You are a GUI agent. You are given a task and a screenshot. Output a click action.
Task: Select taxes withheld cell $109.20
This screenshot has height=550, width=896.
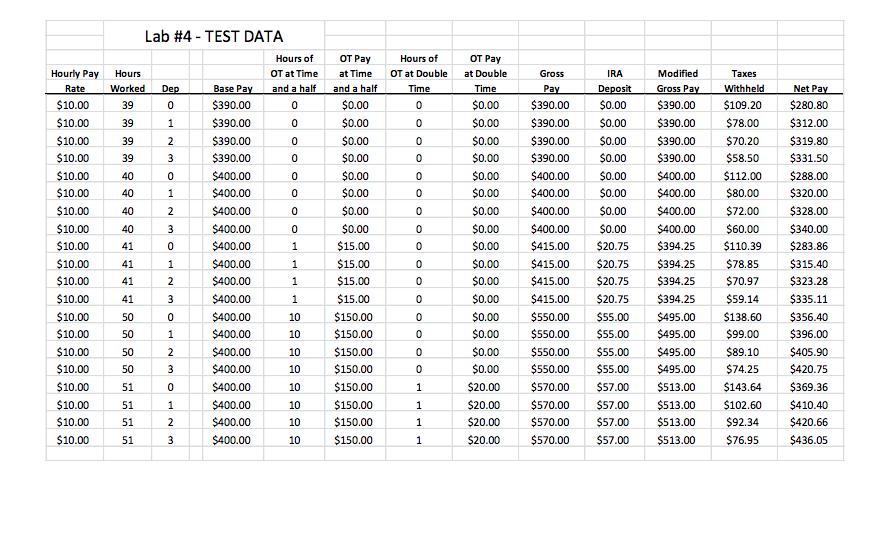click(742, 105)
